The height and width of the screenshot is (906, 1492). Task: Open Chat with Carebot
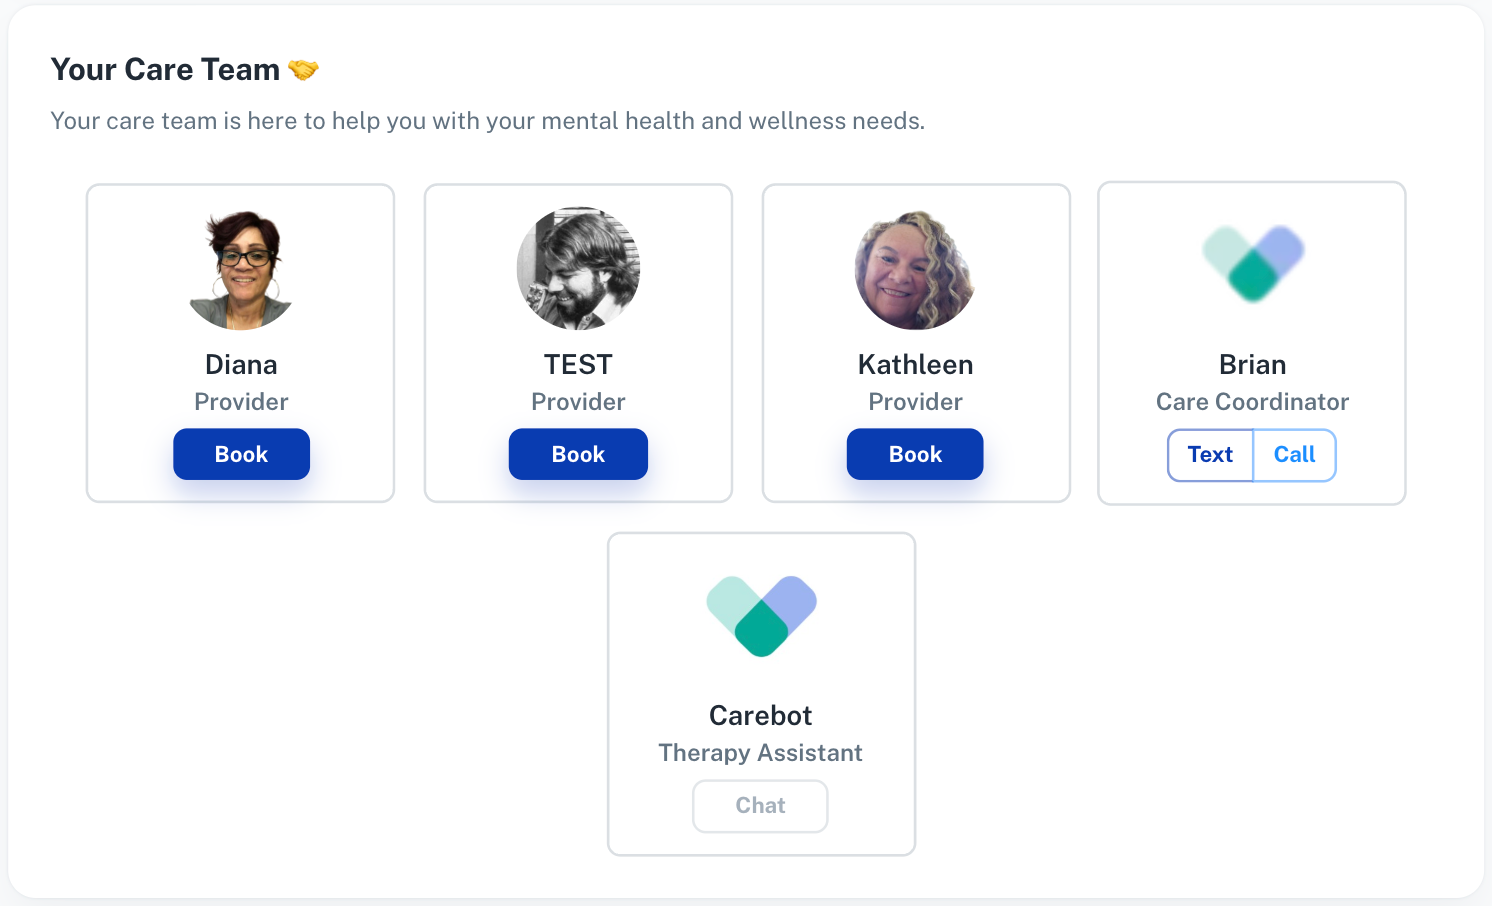760,806
